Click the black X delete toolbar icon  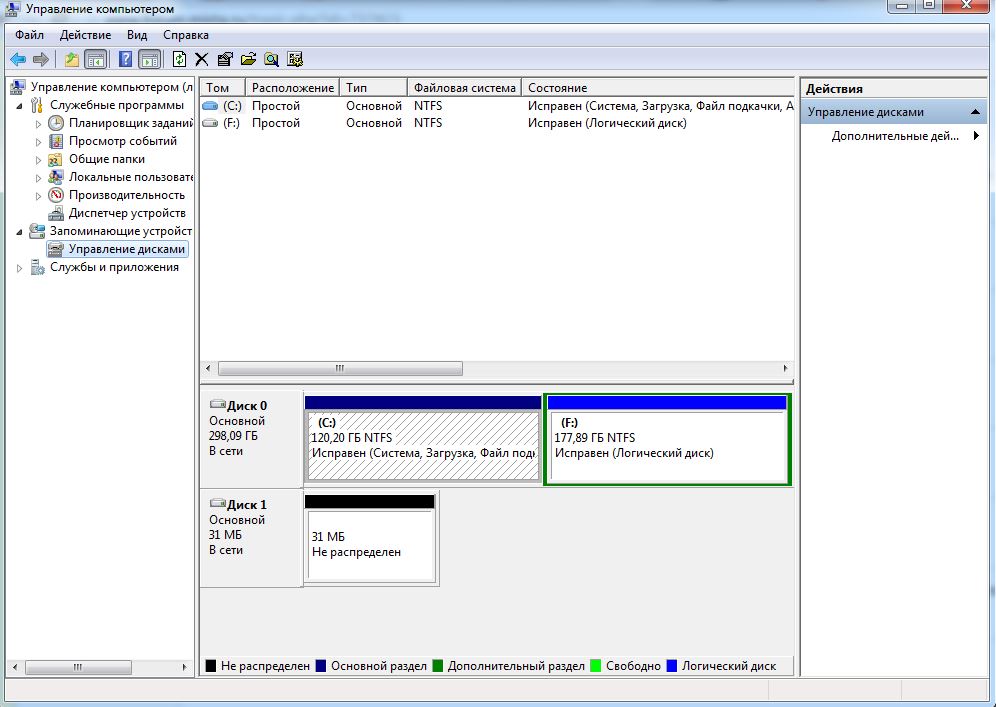click(x=202, y=60)
